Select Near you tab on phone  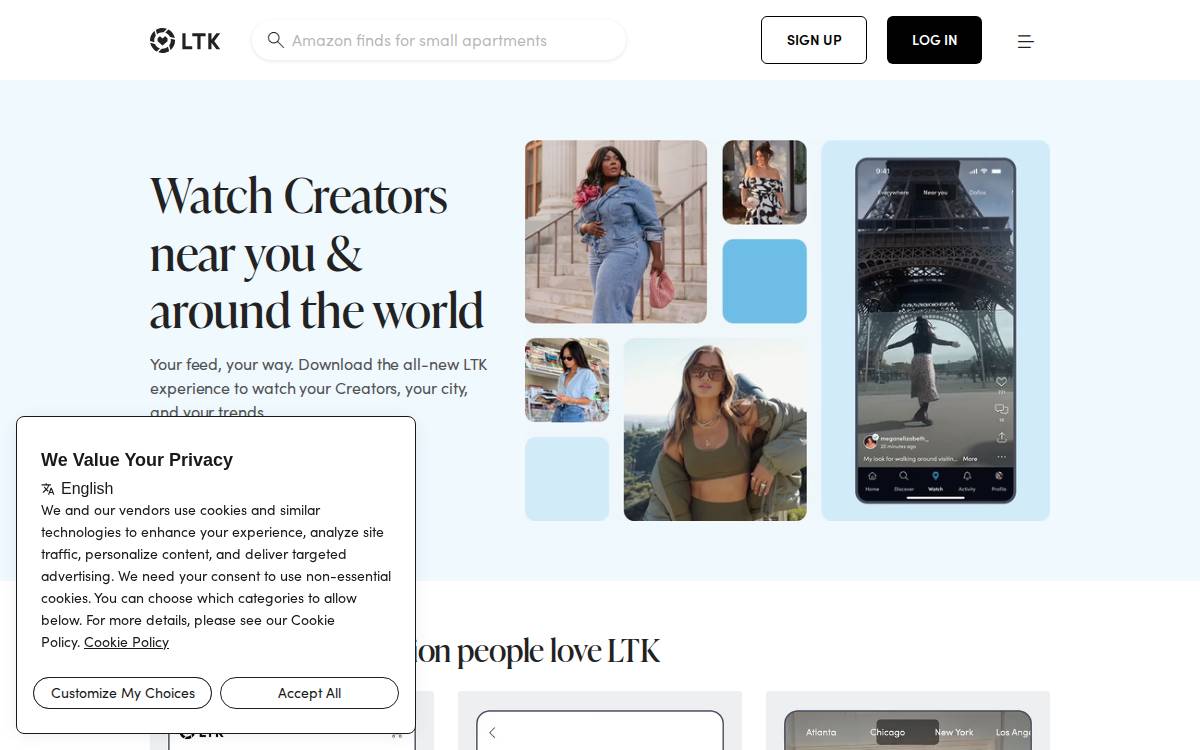[x=935, y=192]
